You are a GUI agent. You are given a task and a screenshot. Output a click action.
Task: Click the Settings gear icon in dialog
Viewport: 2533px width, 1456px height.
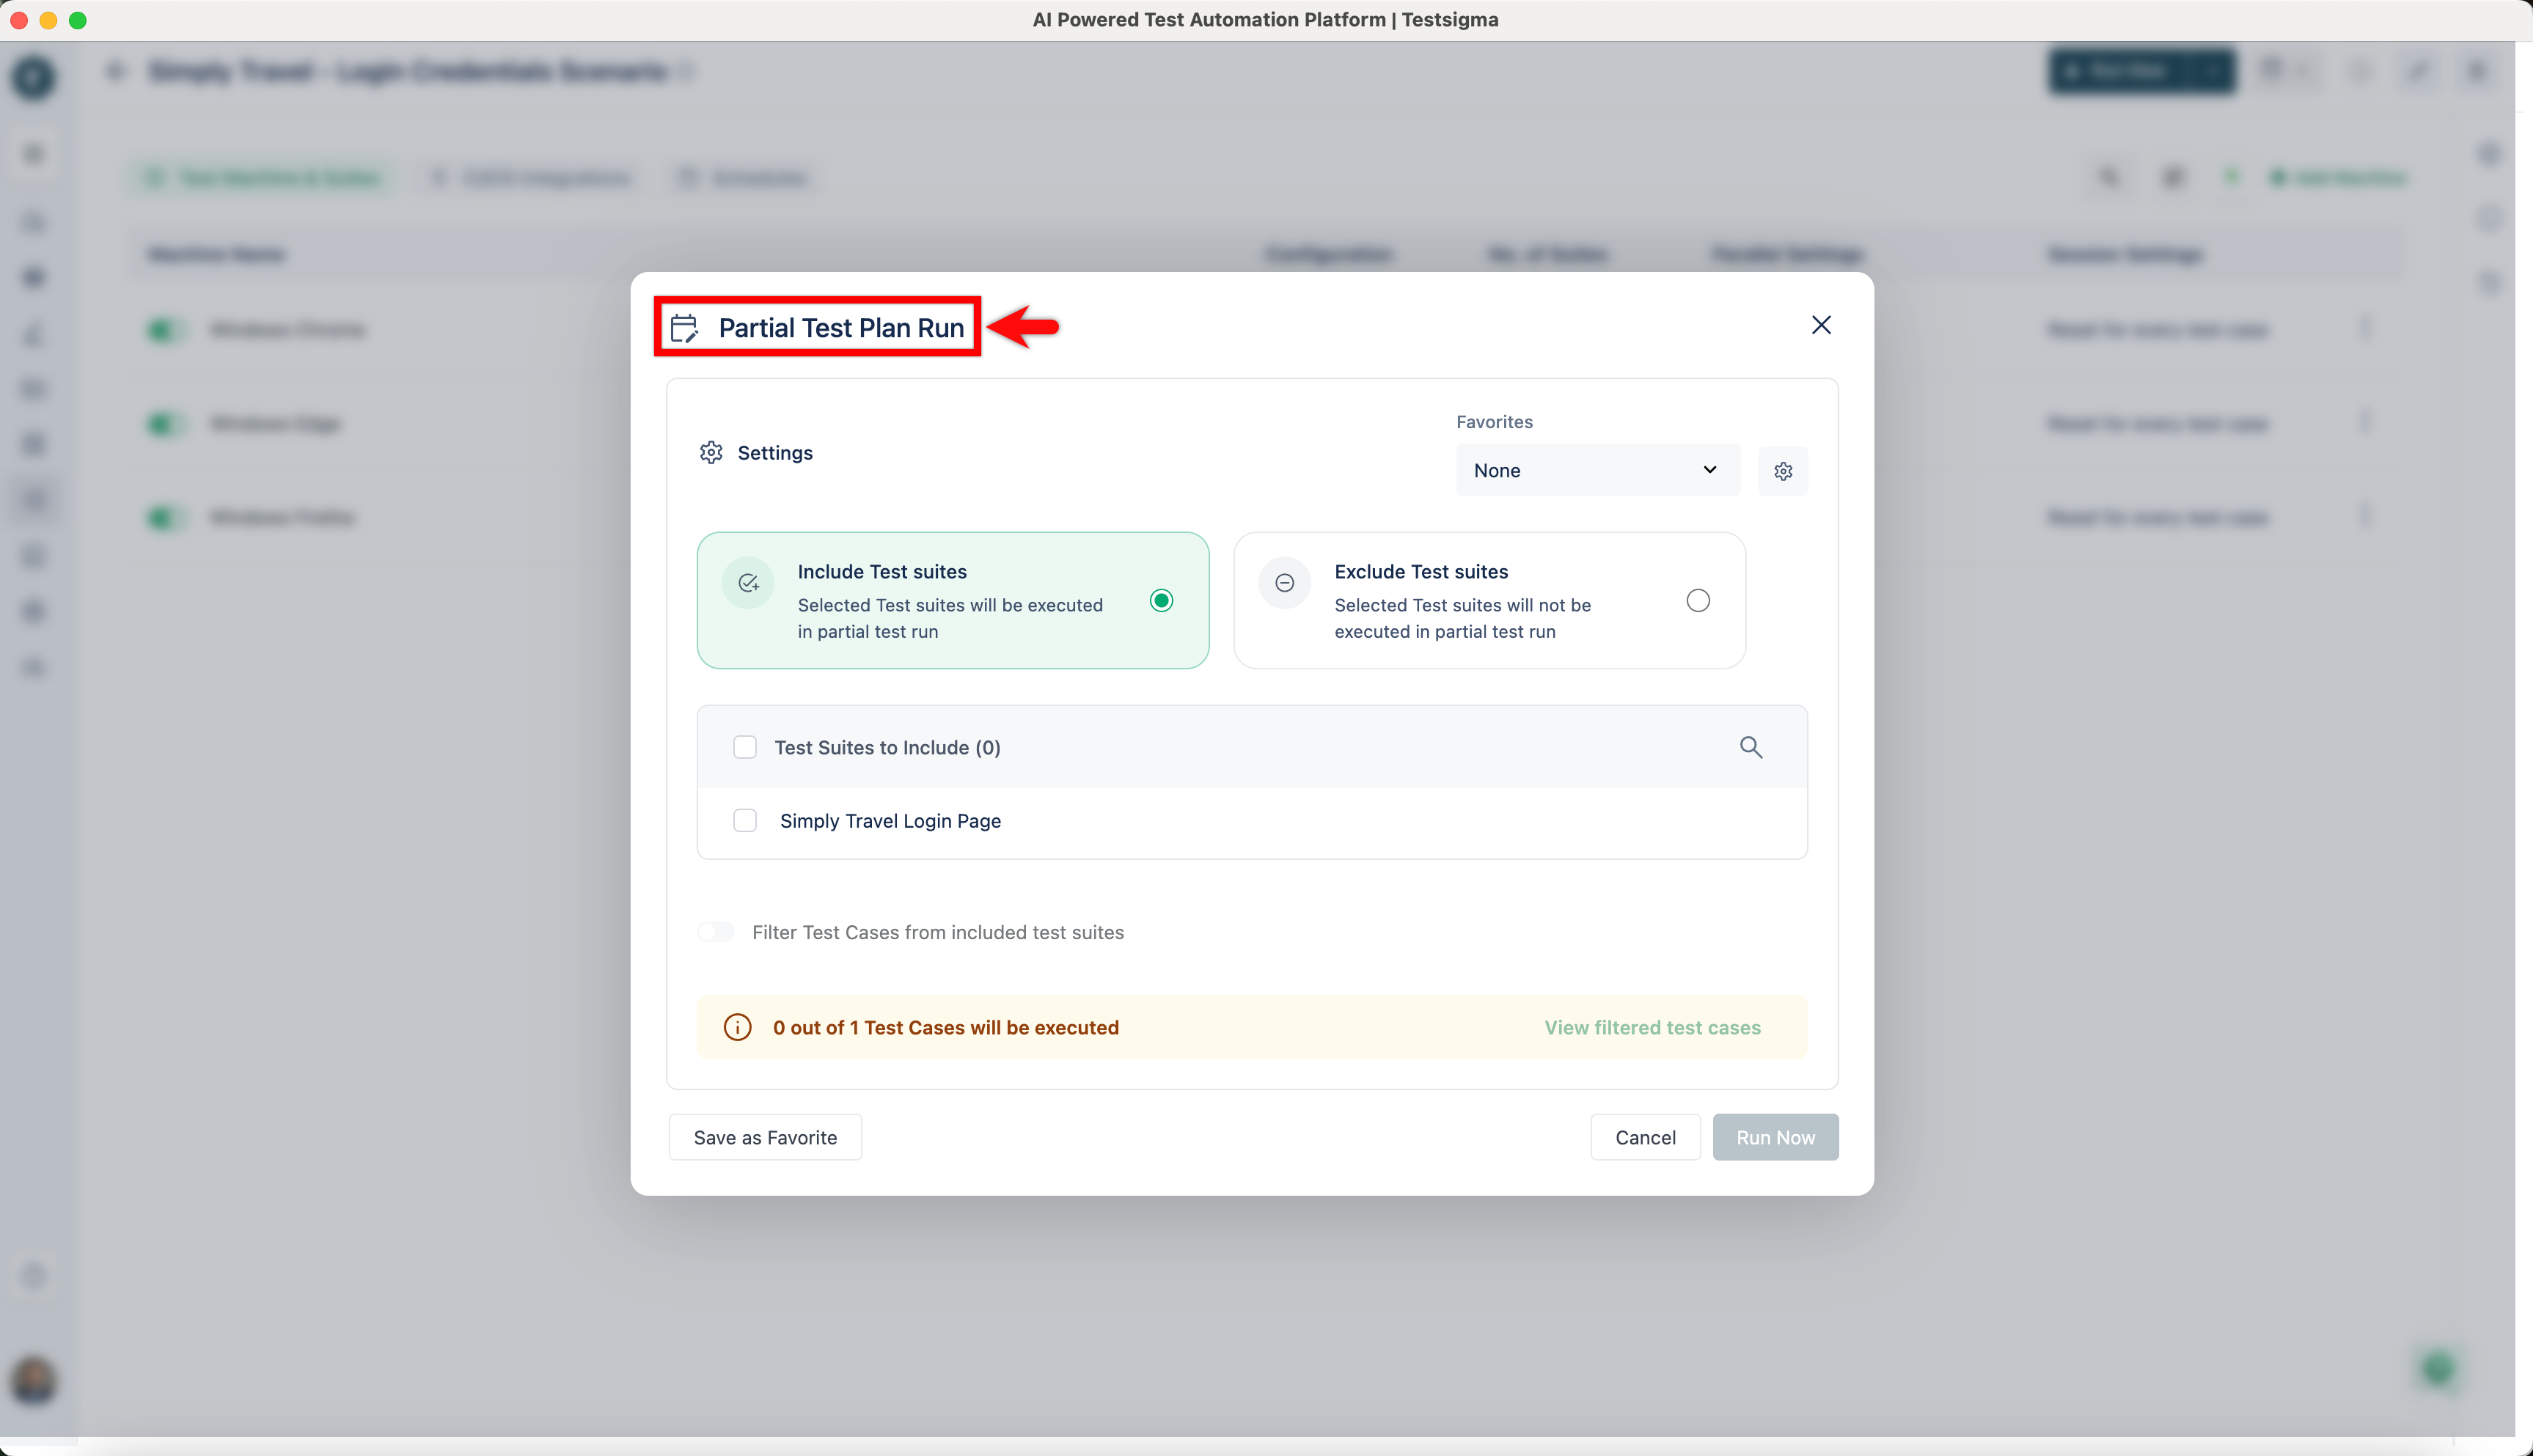tap(711, 453)
